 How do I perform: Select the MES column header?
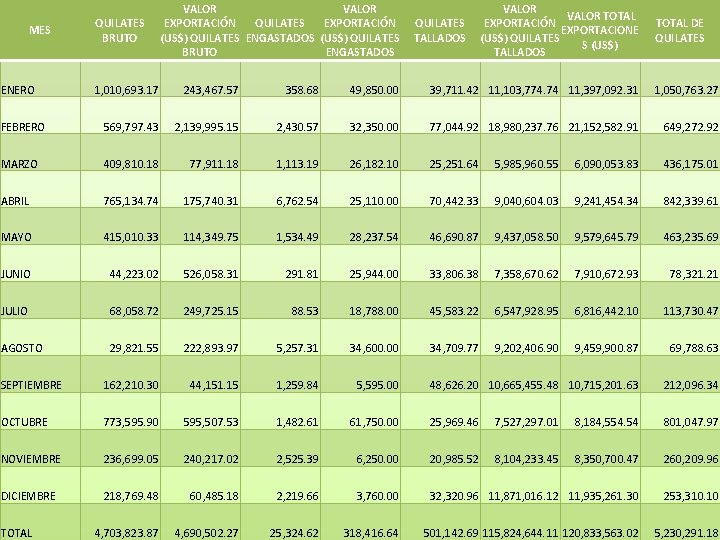click(x=39, y=30)
